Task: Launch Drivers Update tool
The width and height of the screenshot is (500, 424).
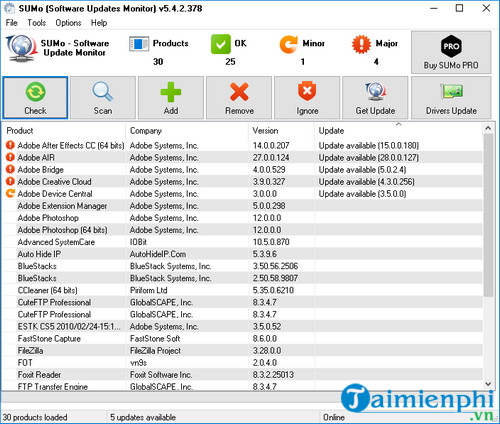Action: click(451, 98)
